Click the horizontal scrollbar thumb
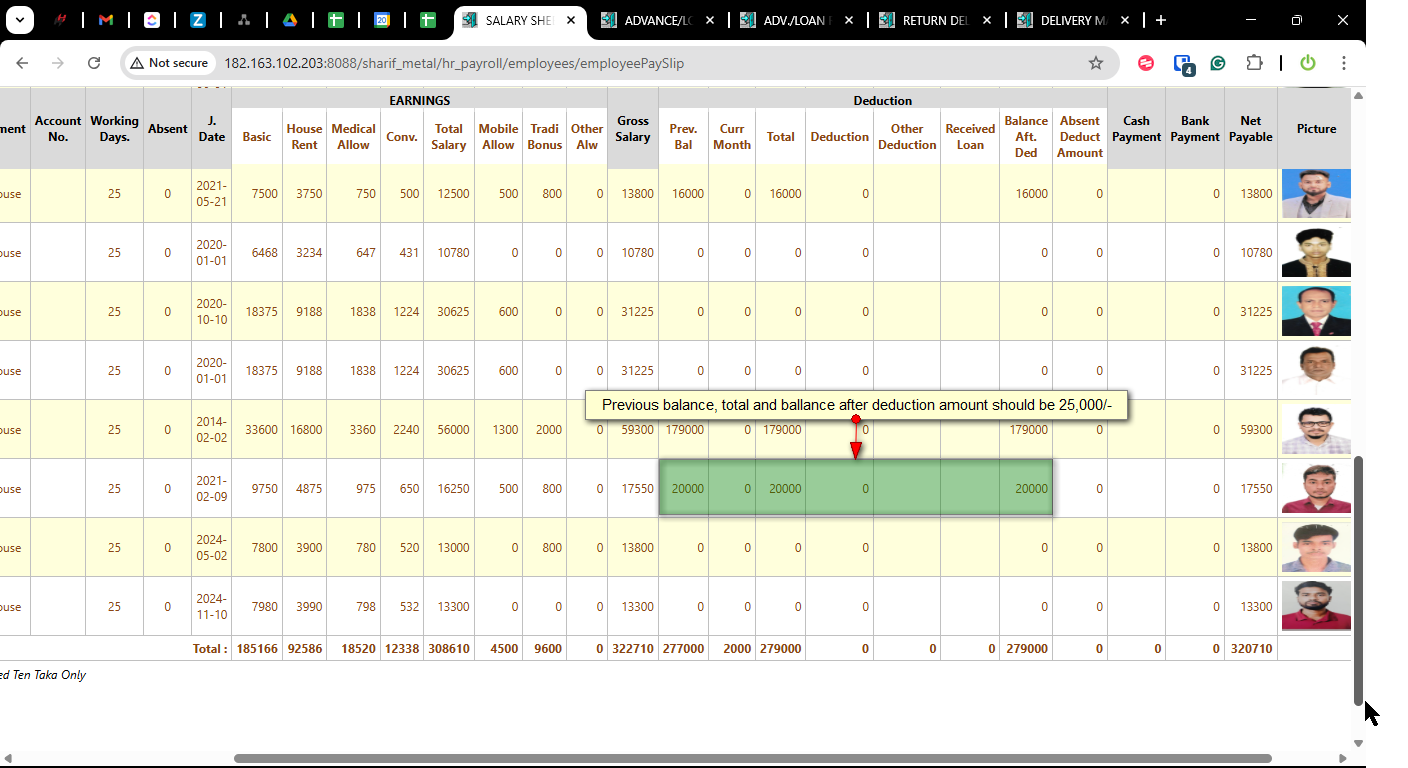The image size is (1408, 768). coord(752,758)
